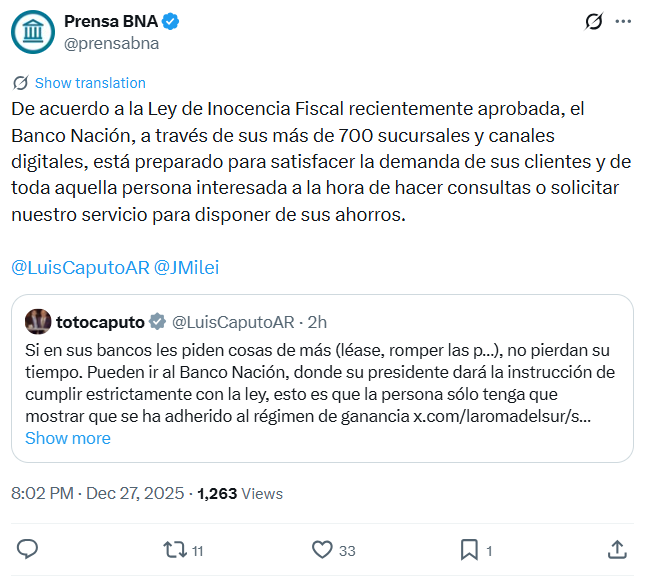Click the totocaputo avatar in quoted post
This screenshot has height=576, width=648.
click(38, 321)
